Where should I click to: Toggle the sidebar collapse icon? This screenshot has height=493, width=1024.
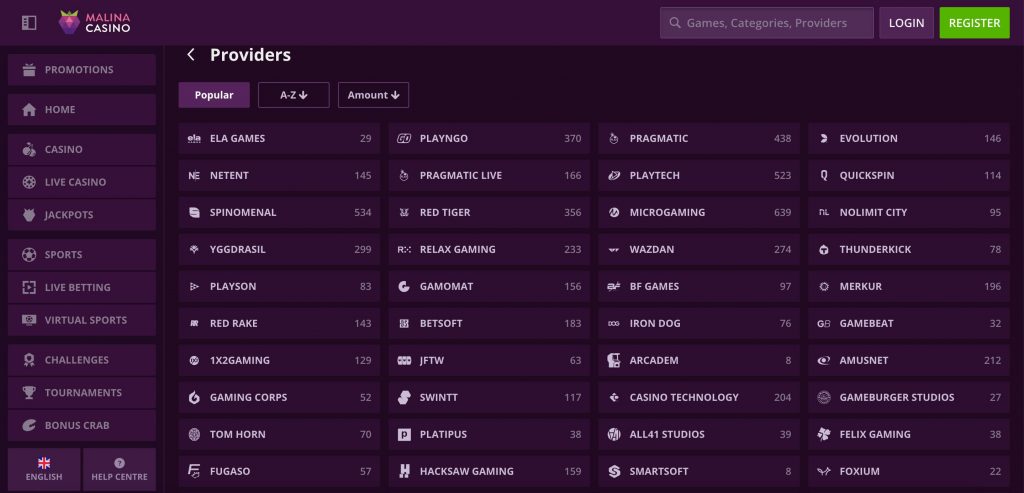[x=29, y=22]
